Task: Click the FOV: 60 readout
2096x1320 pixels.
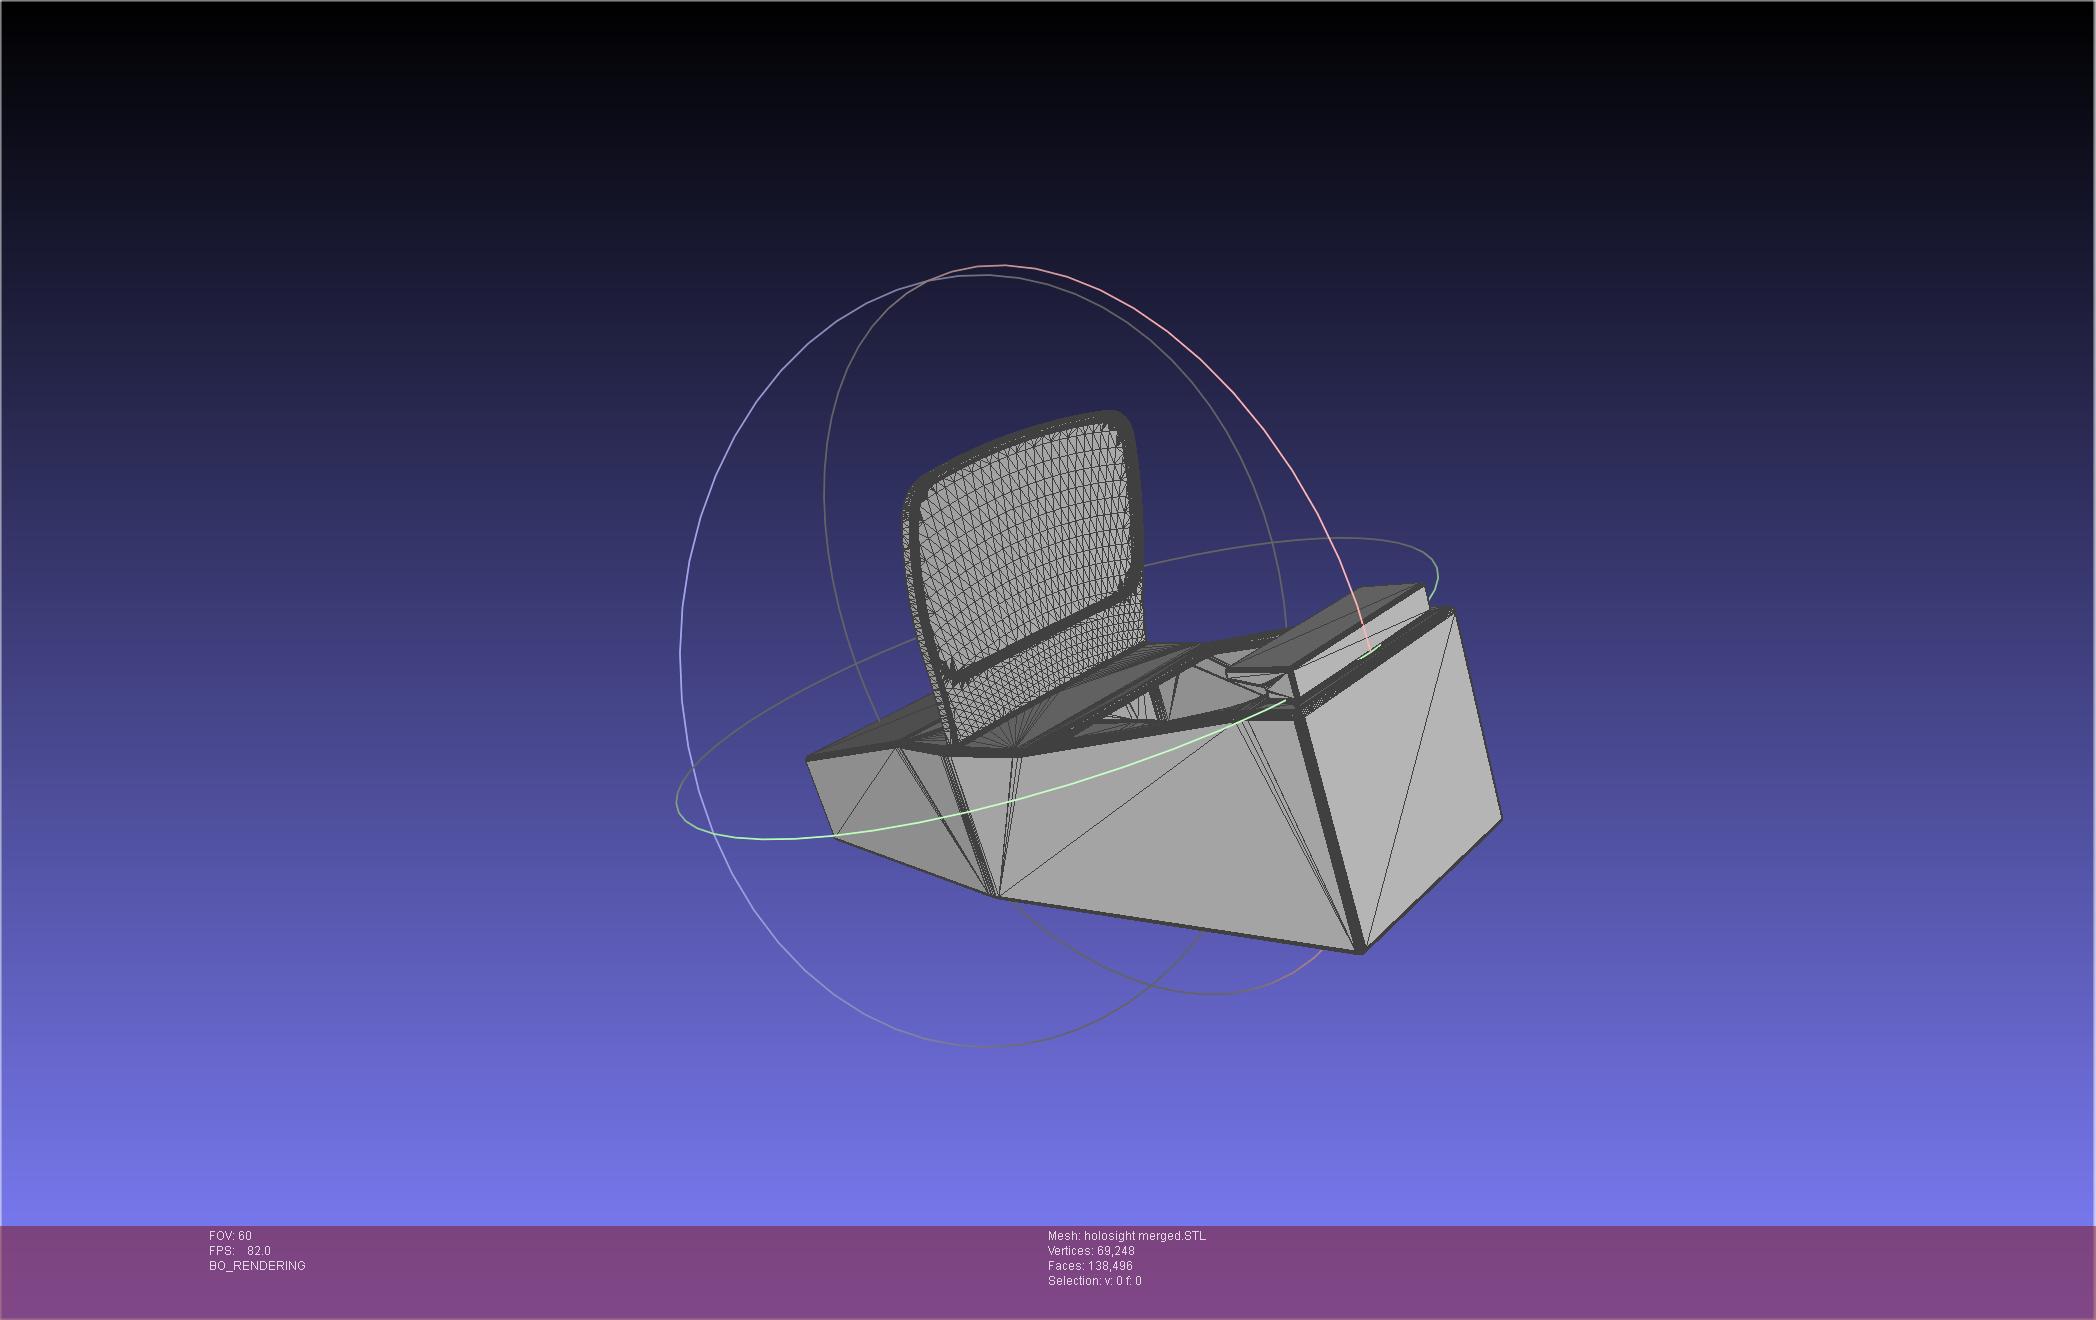Action: click(230, 1236)
